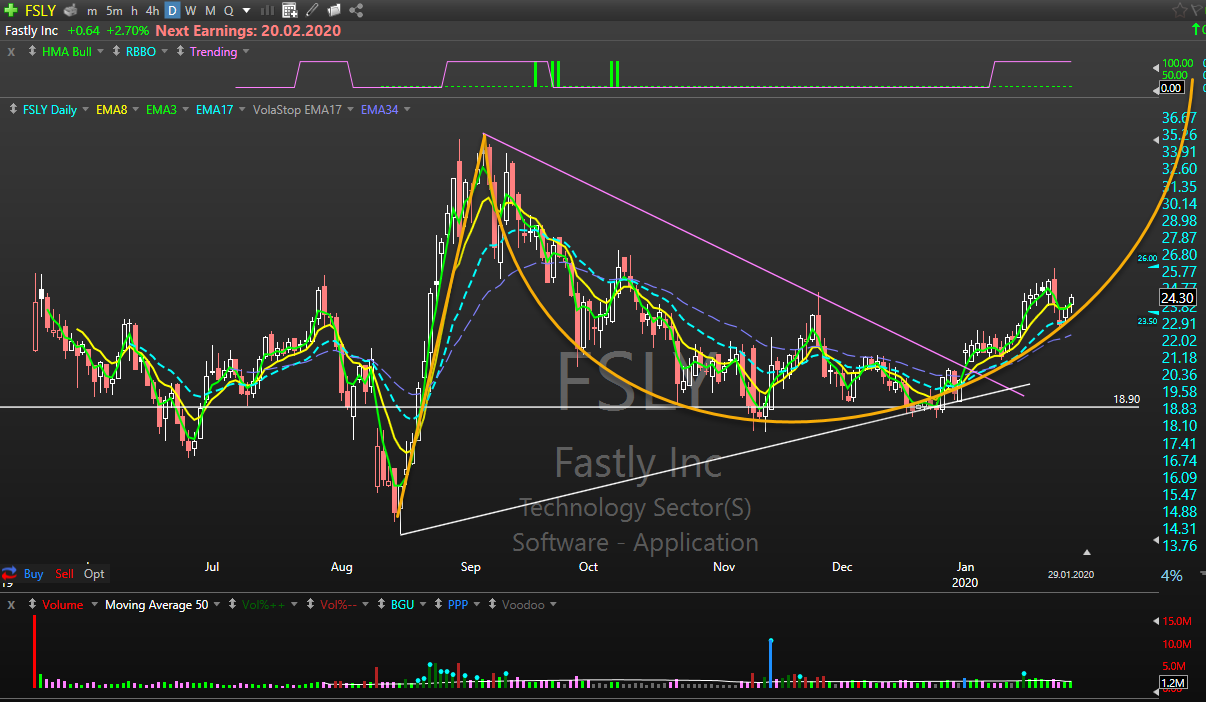Viewport: 1206px width, 702px height.
Task: Click the bar chart style icon
Action: click(x=267, y=11)
